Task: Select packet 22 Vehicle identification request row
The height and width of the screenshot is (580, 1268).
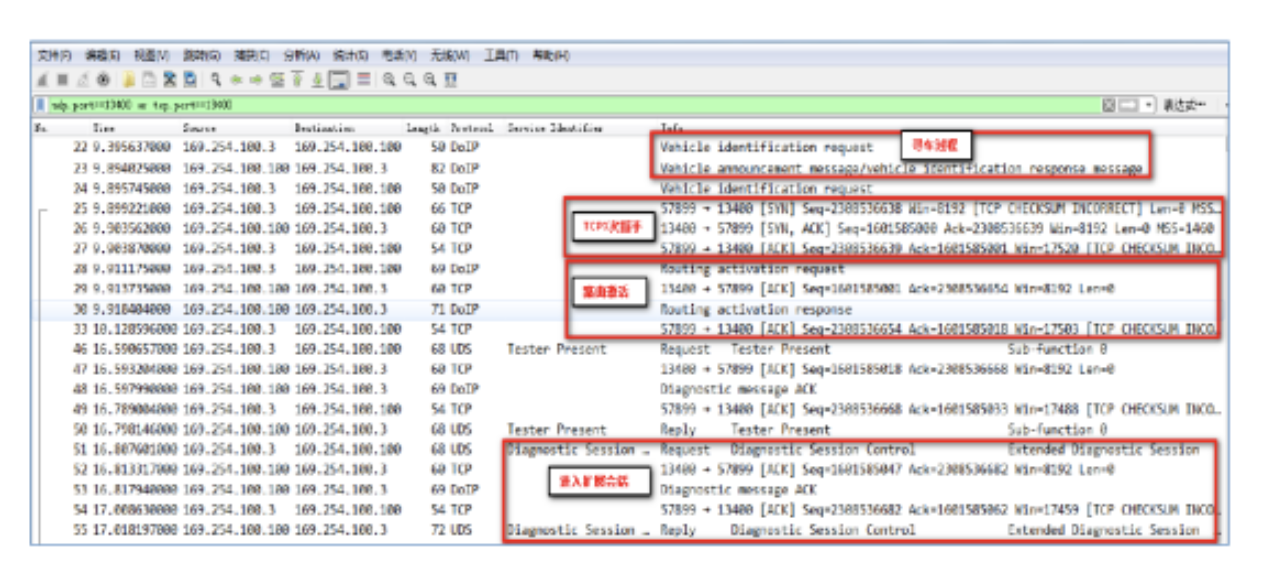Action: pyautogui.click(x=630, y=147)
